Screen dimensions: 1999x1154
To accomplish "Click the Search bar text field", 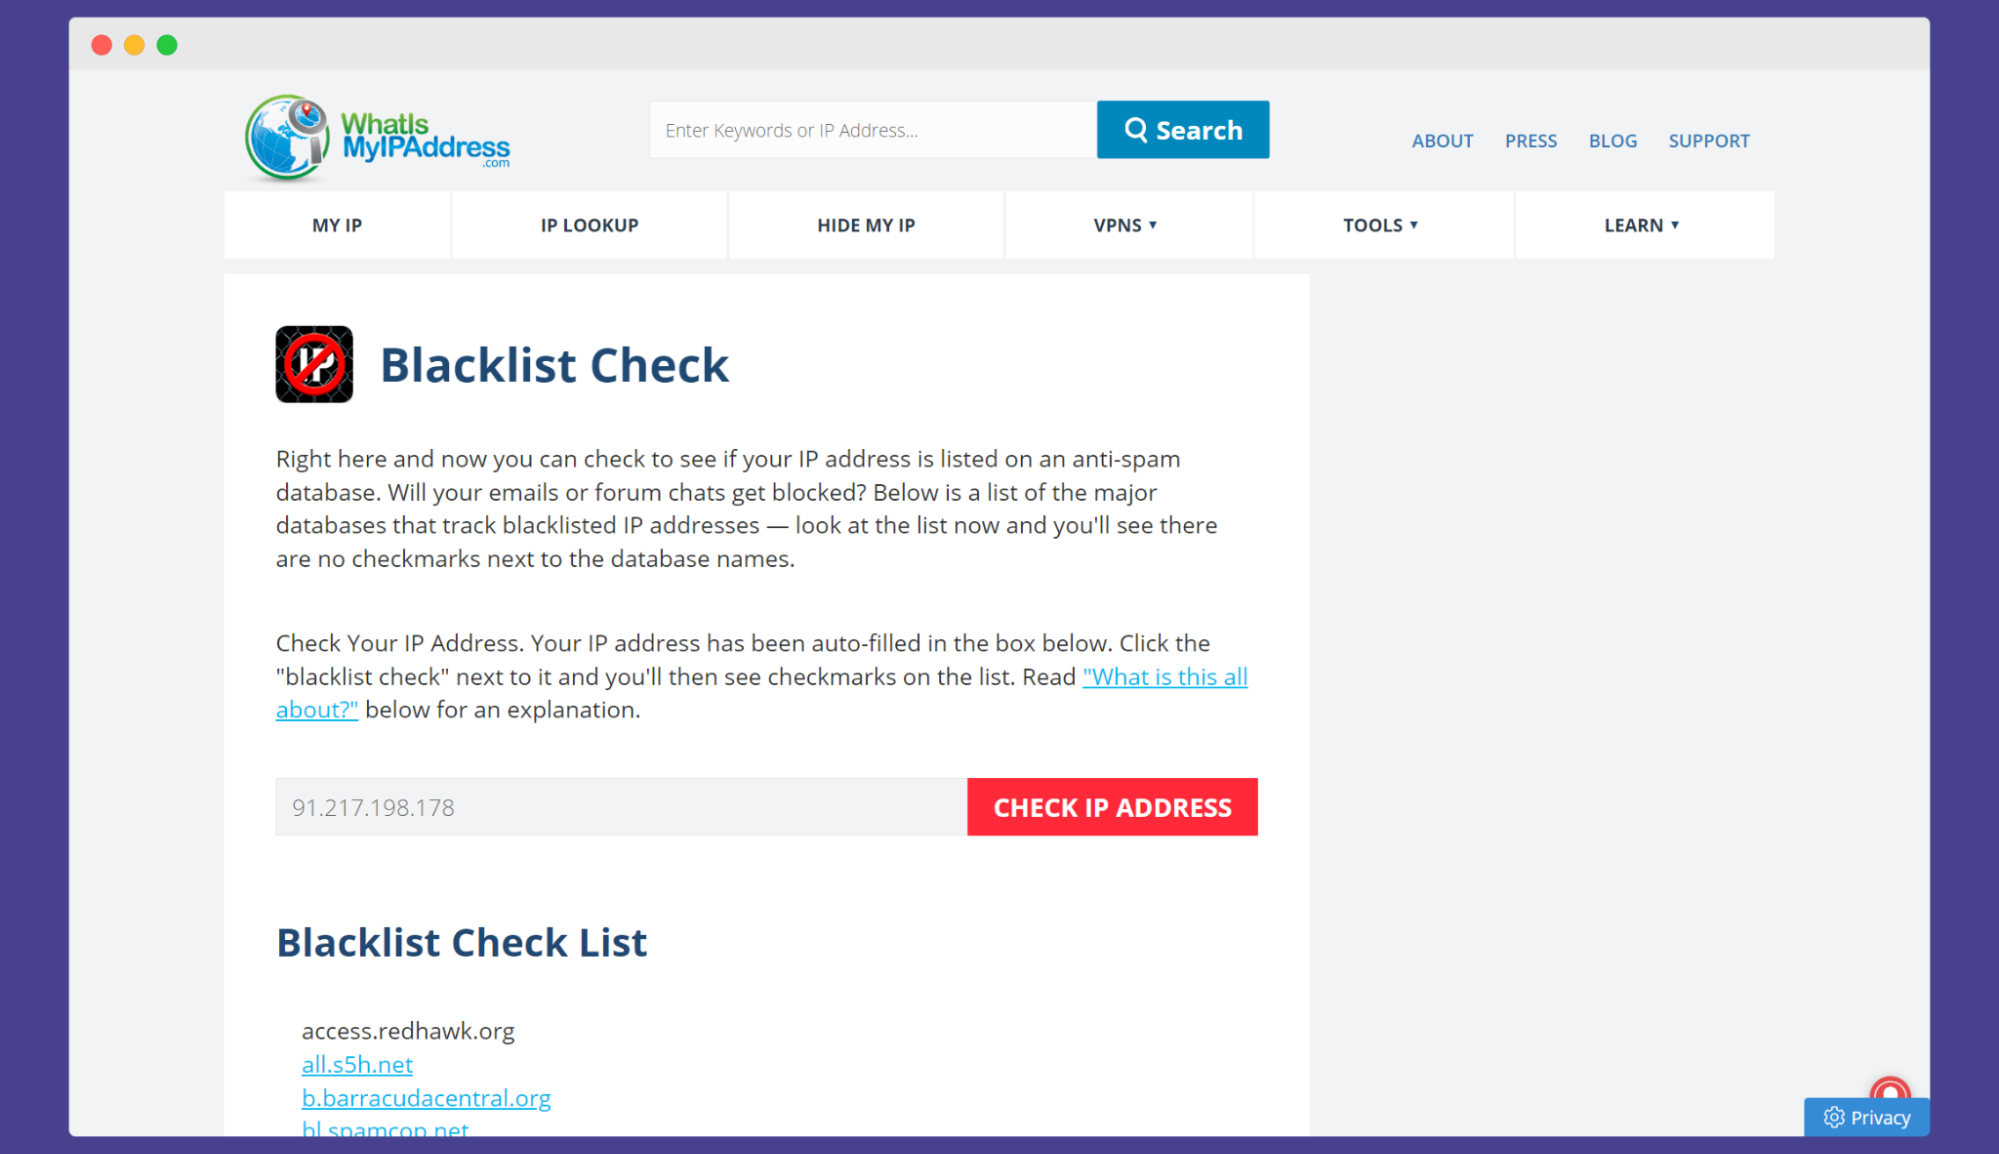I will [x=871, y=129].
